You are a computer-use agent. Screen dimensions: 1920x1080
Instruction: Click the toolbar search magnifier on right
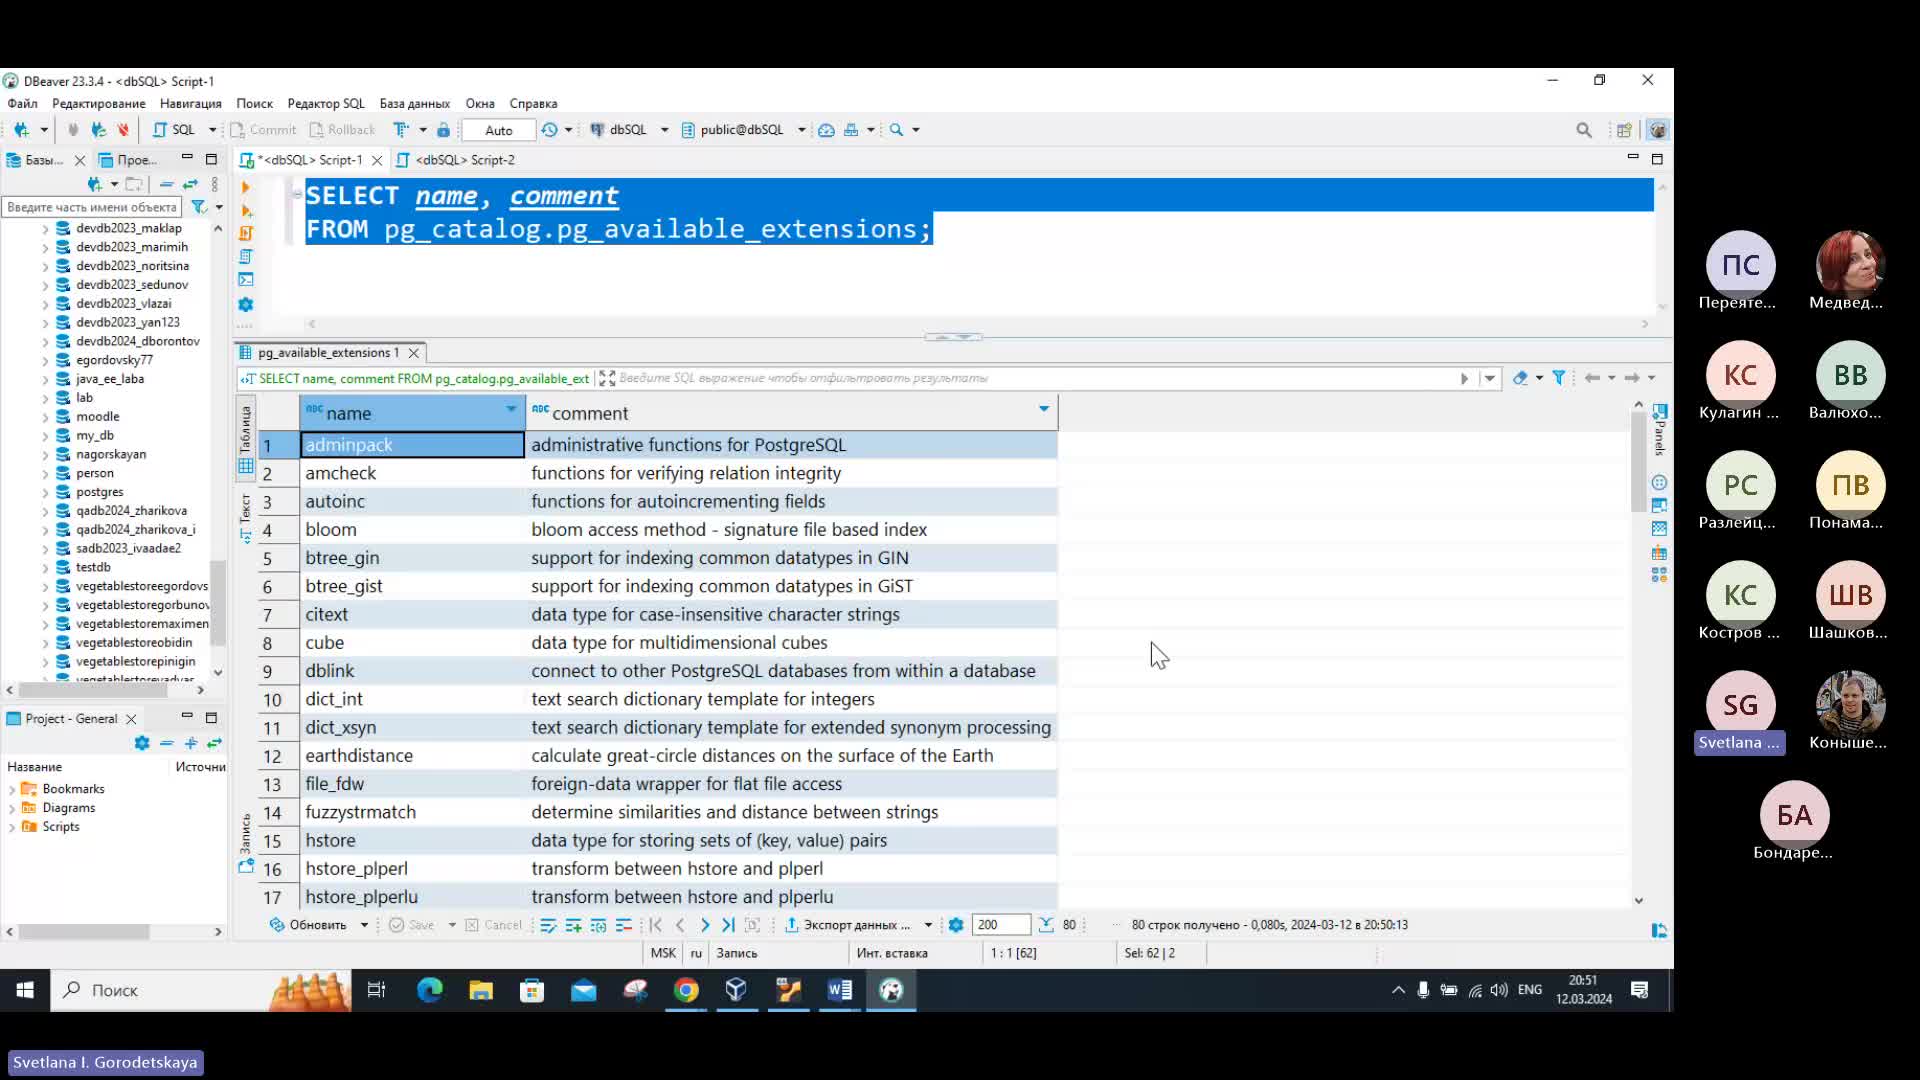(x=1584, y=130)
